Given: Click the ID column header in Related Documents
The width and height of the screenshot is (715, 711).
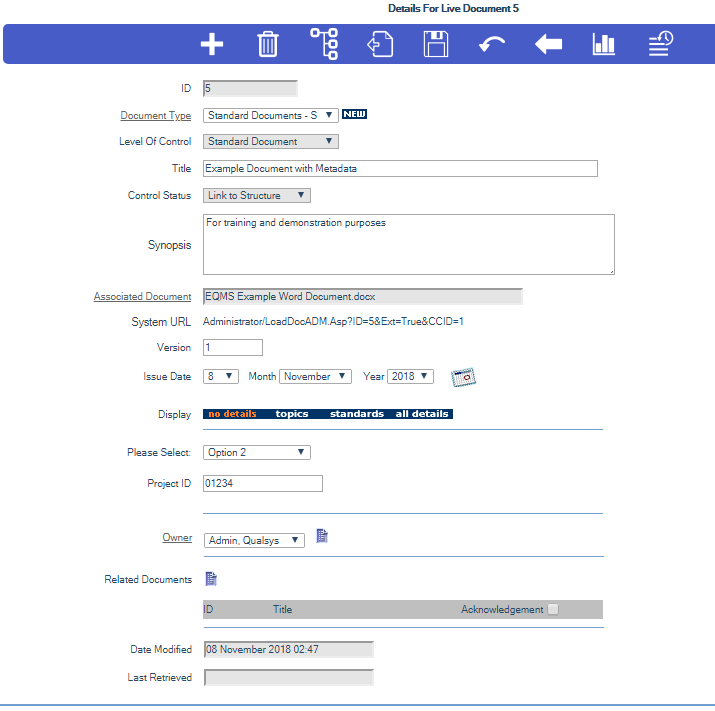Looking at the screenshot, I should click(208, 609).
